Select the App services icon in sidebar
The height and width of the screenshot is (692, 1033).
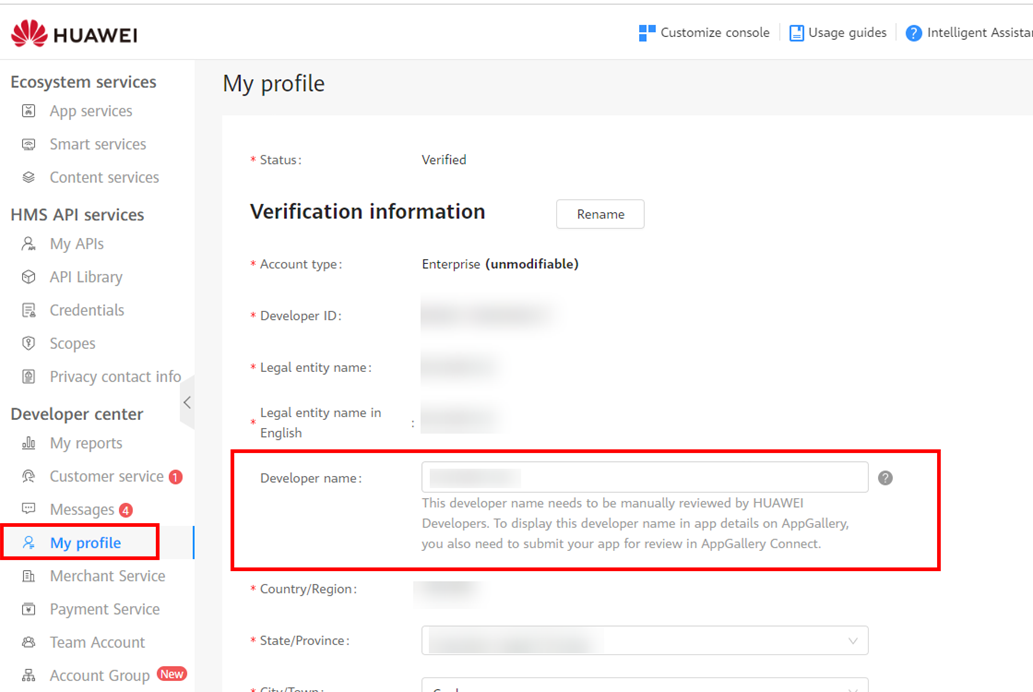click(29, 111)
